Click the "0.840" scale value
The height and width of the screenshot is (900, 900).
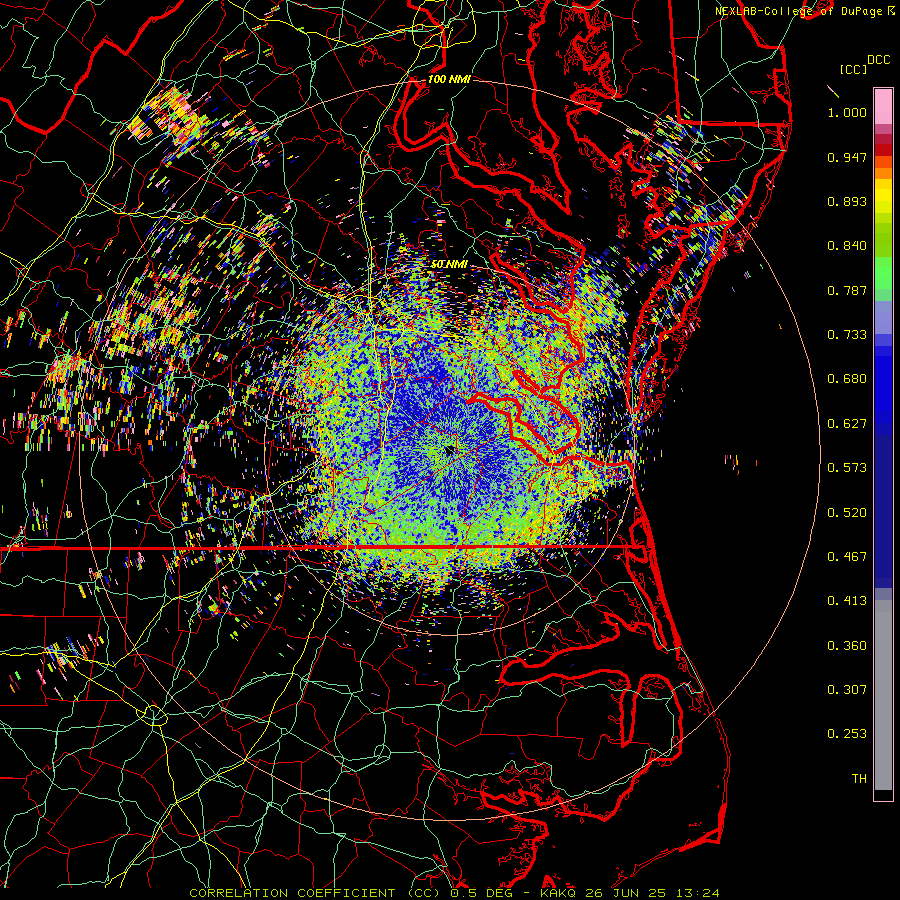click(847, 246)
